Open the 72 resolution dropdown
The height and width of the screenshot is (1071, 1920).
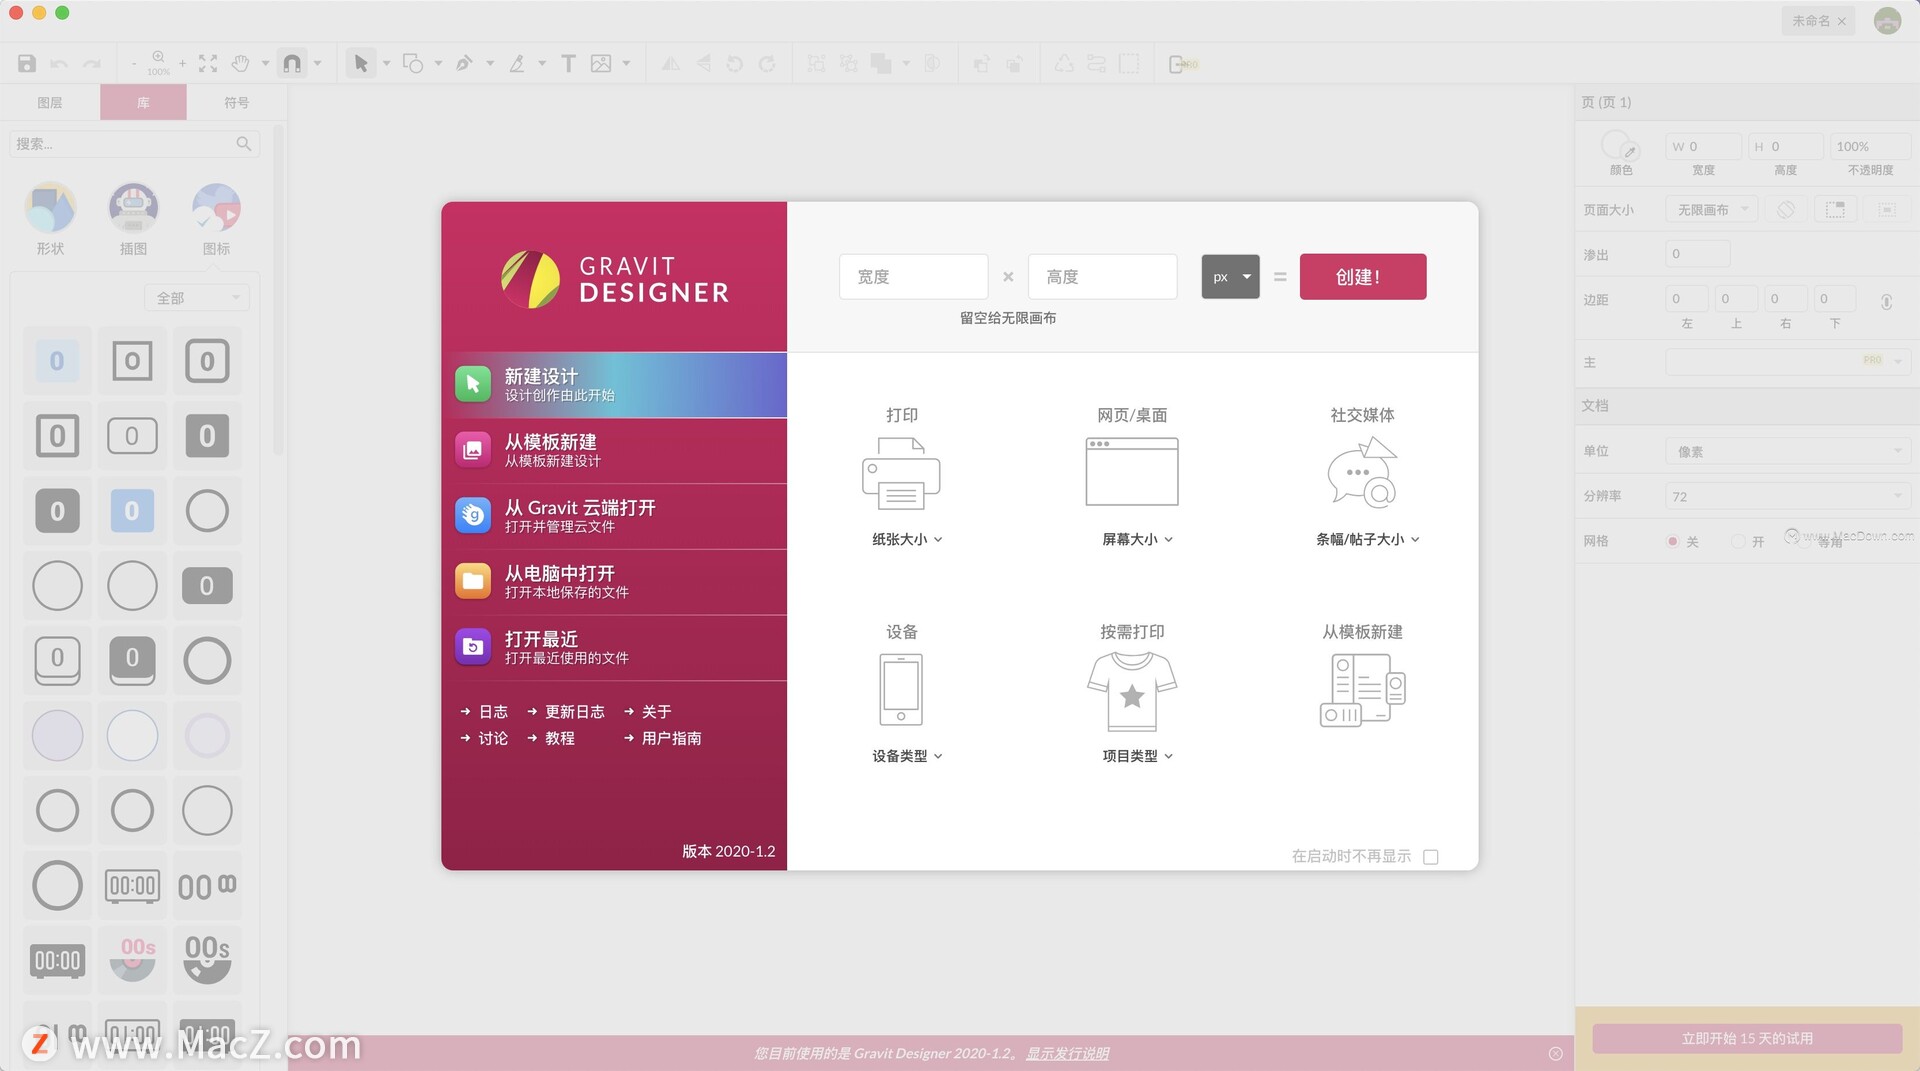point(1788,496)
